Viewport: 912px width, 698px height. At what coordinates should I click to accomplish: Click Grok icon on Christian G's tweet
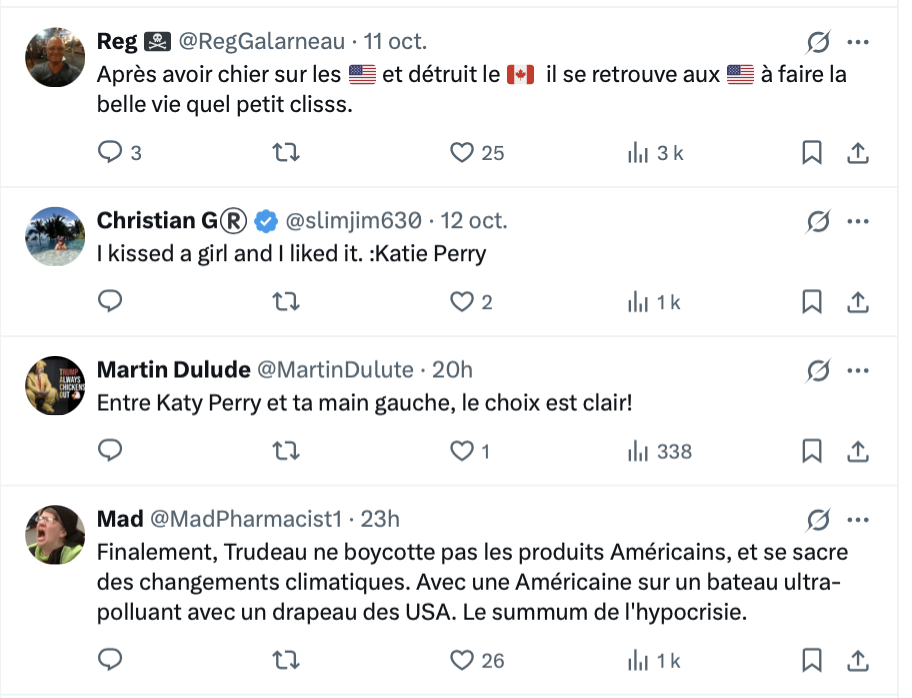click(817, 221)
